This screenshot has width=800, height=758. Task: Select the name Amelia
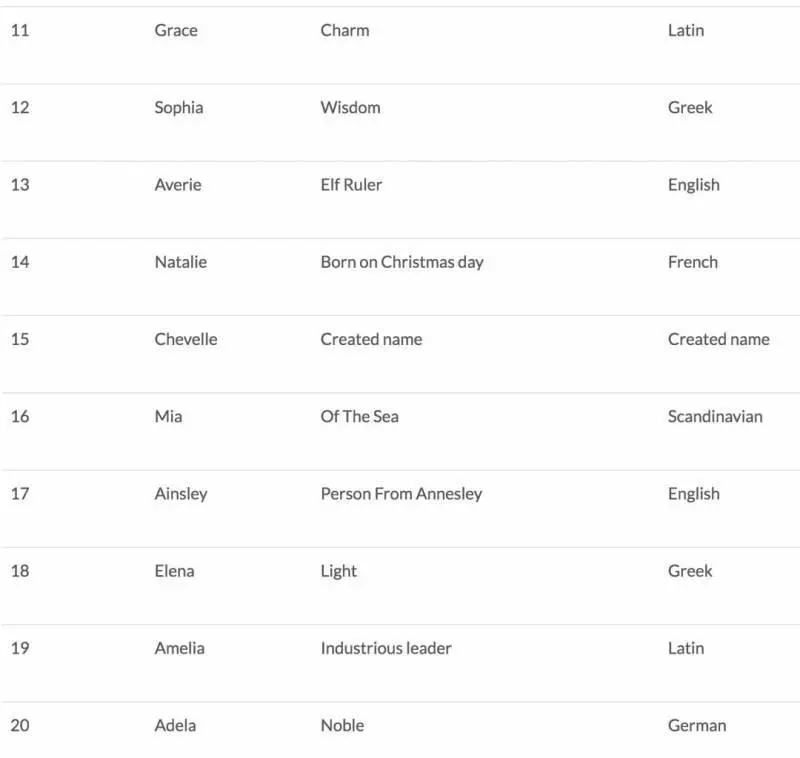180,648
